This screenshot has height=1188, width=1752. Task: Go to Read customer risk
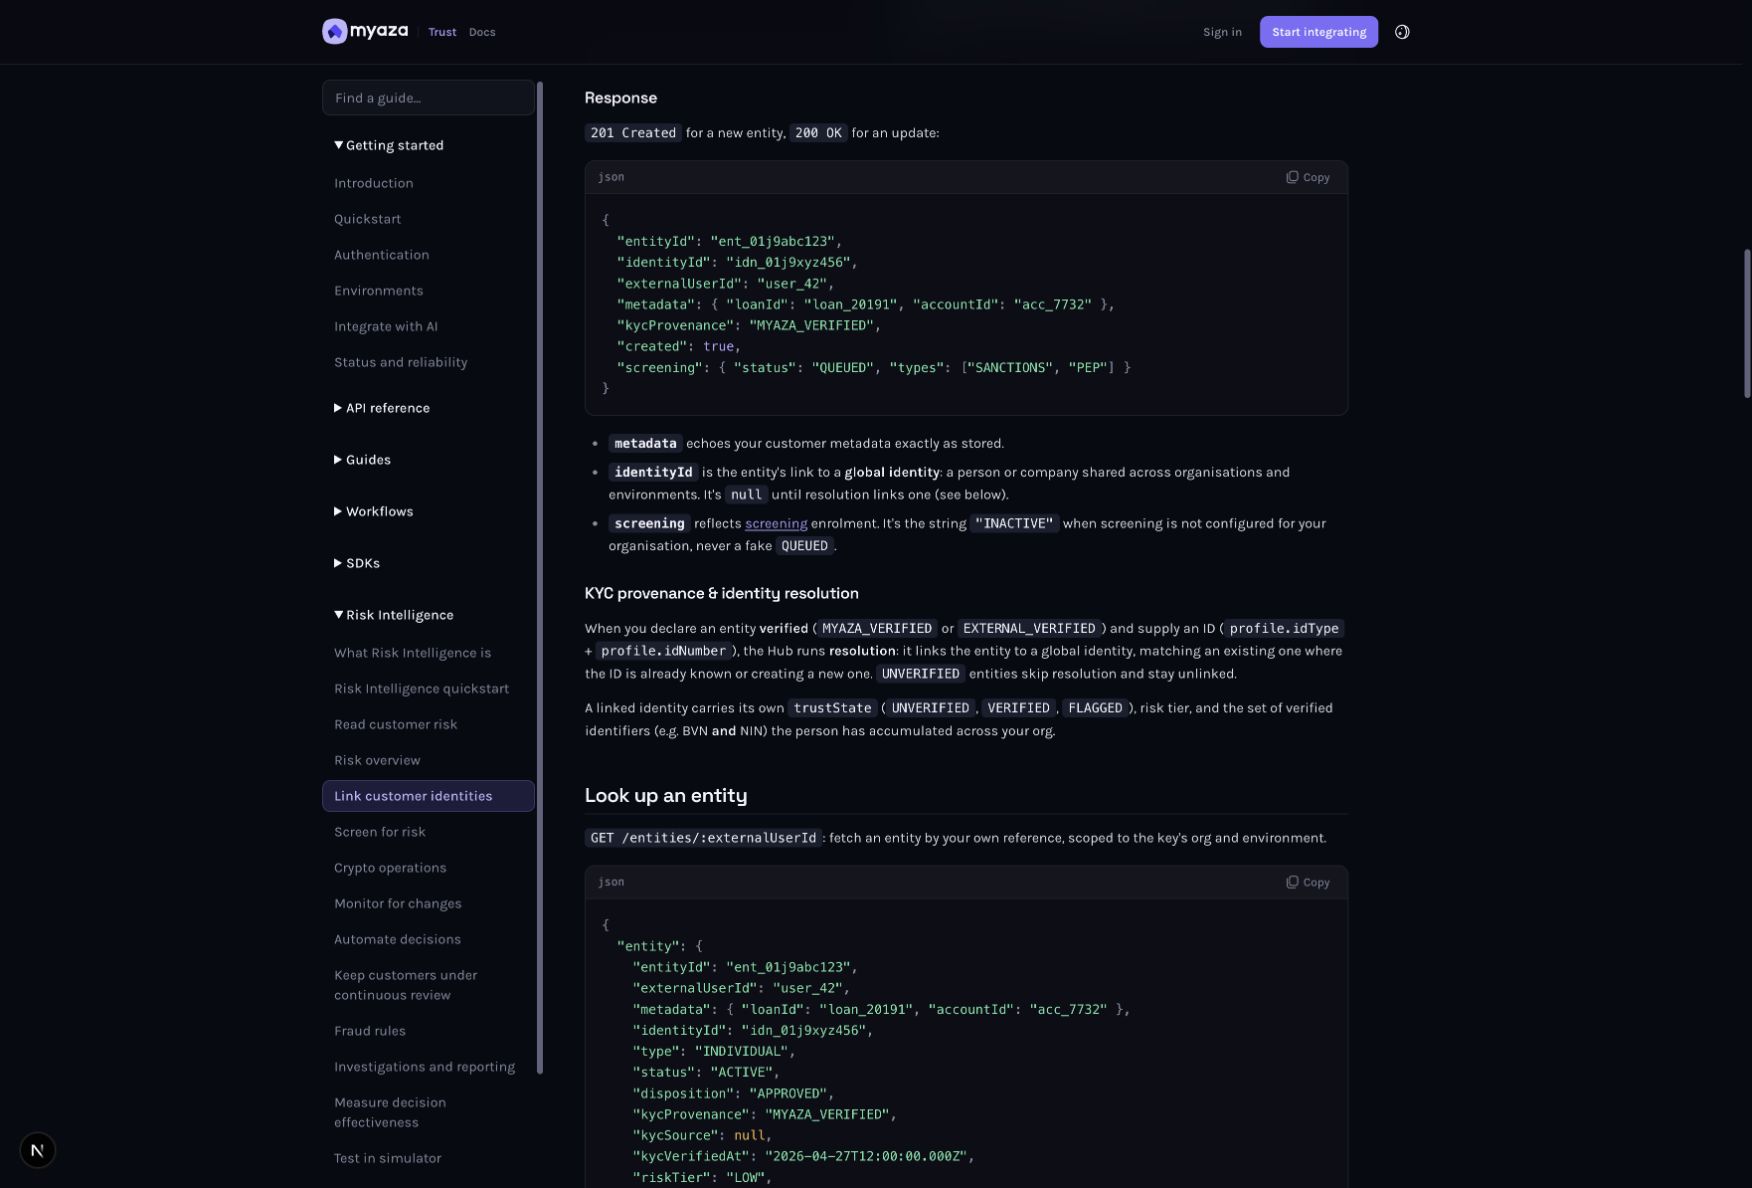396,725
